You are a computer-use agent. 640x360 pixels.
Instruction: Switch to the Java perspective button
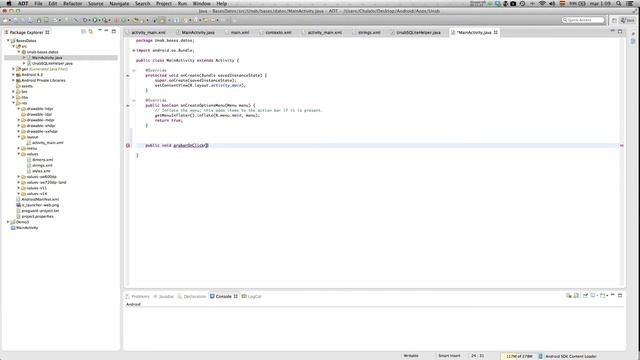pos(628,20)
